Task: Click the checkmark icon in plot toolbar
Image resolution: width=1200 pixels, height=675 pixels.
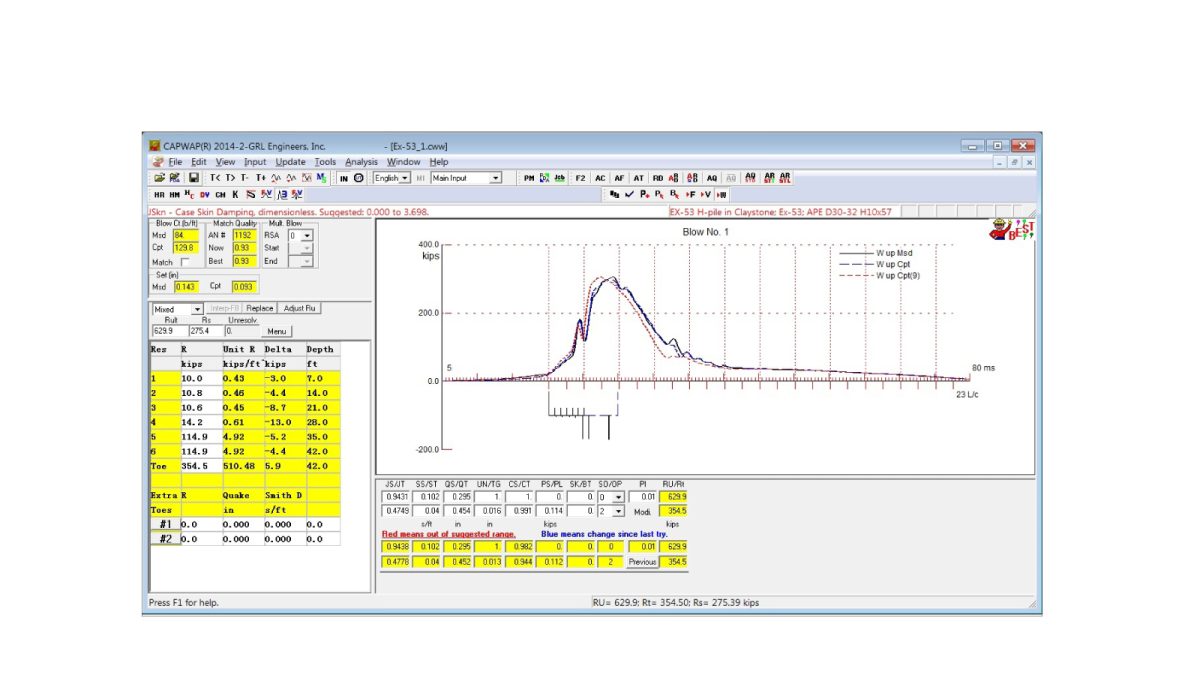Action: (629, 194)
